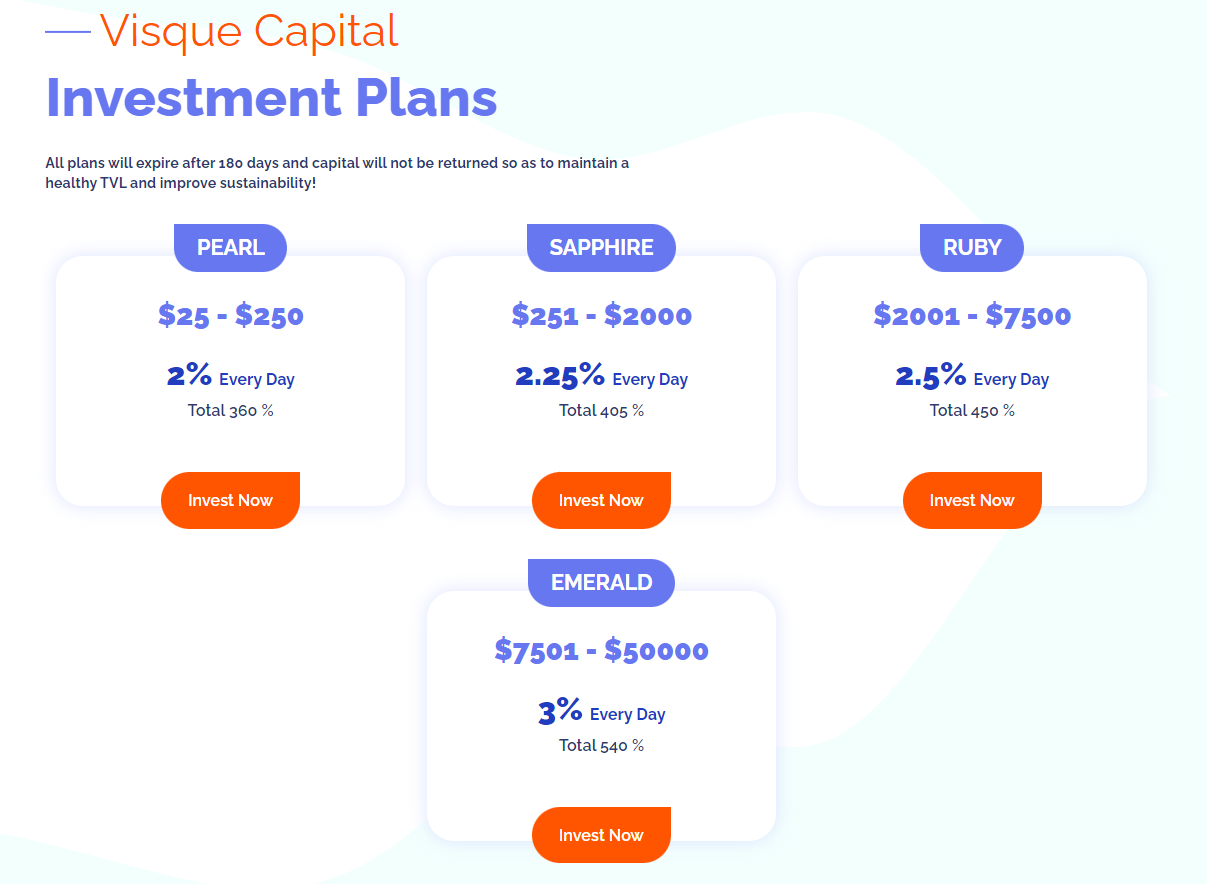Click the $25 - $250 price range
The width and height of the screenshot is (1207, 884).
pyautogui.click(x=230, y=315)
